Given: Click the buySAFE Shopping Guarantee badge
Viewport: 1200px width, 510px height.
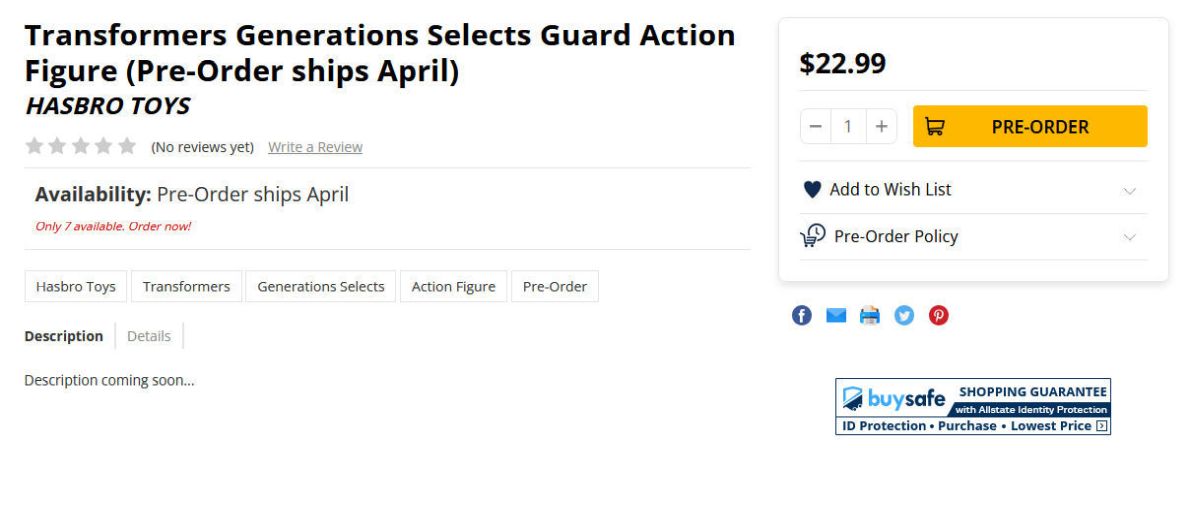Looking at the screenshot, I should (x=973, y=406).
